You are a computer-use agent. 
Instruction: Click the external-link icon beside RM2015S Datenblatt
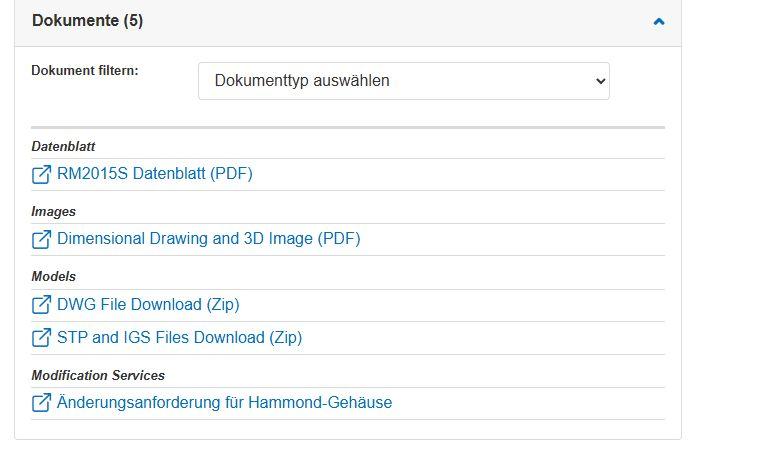(x=41, y=174)
